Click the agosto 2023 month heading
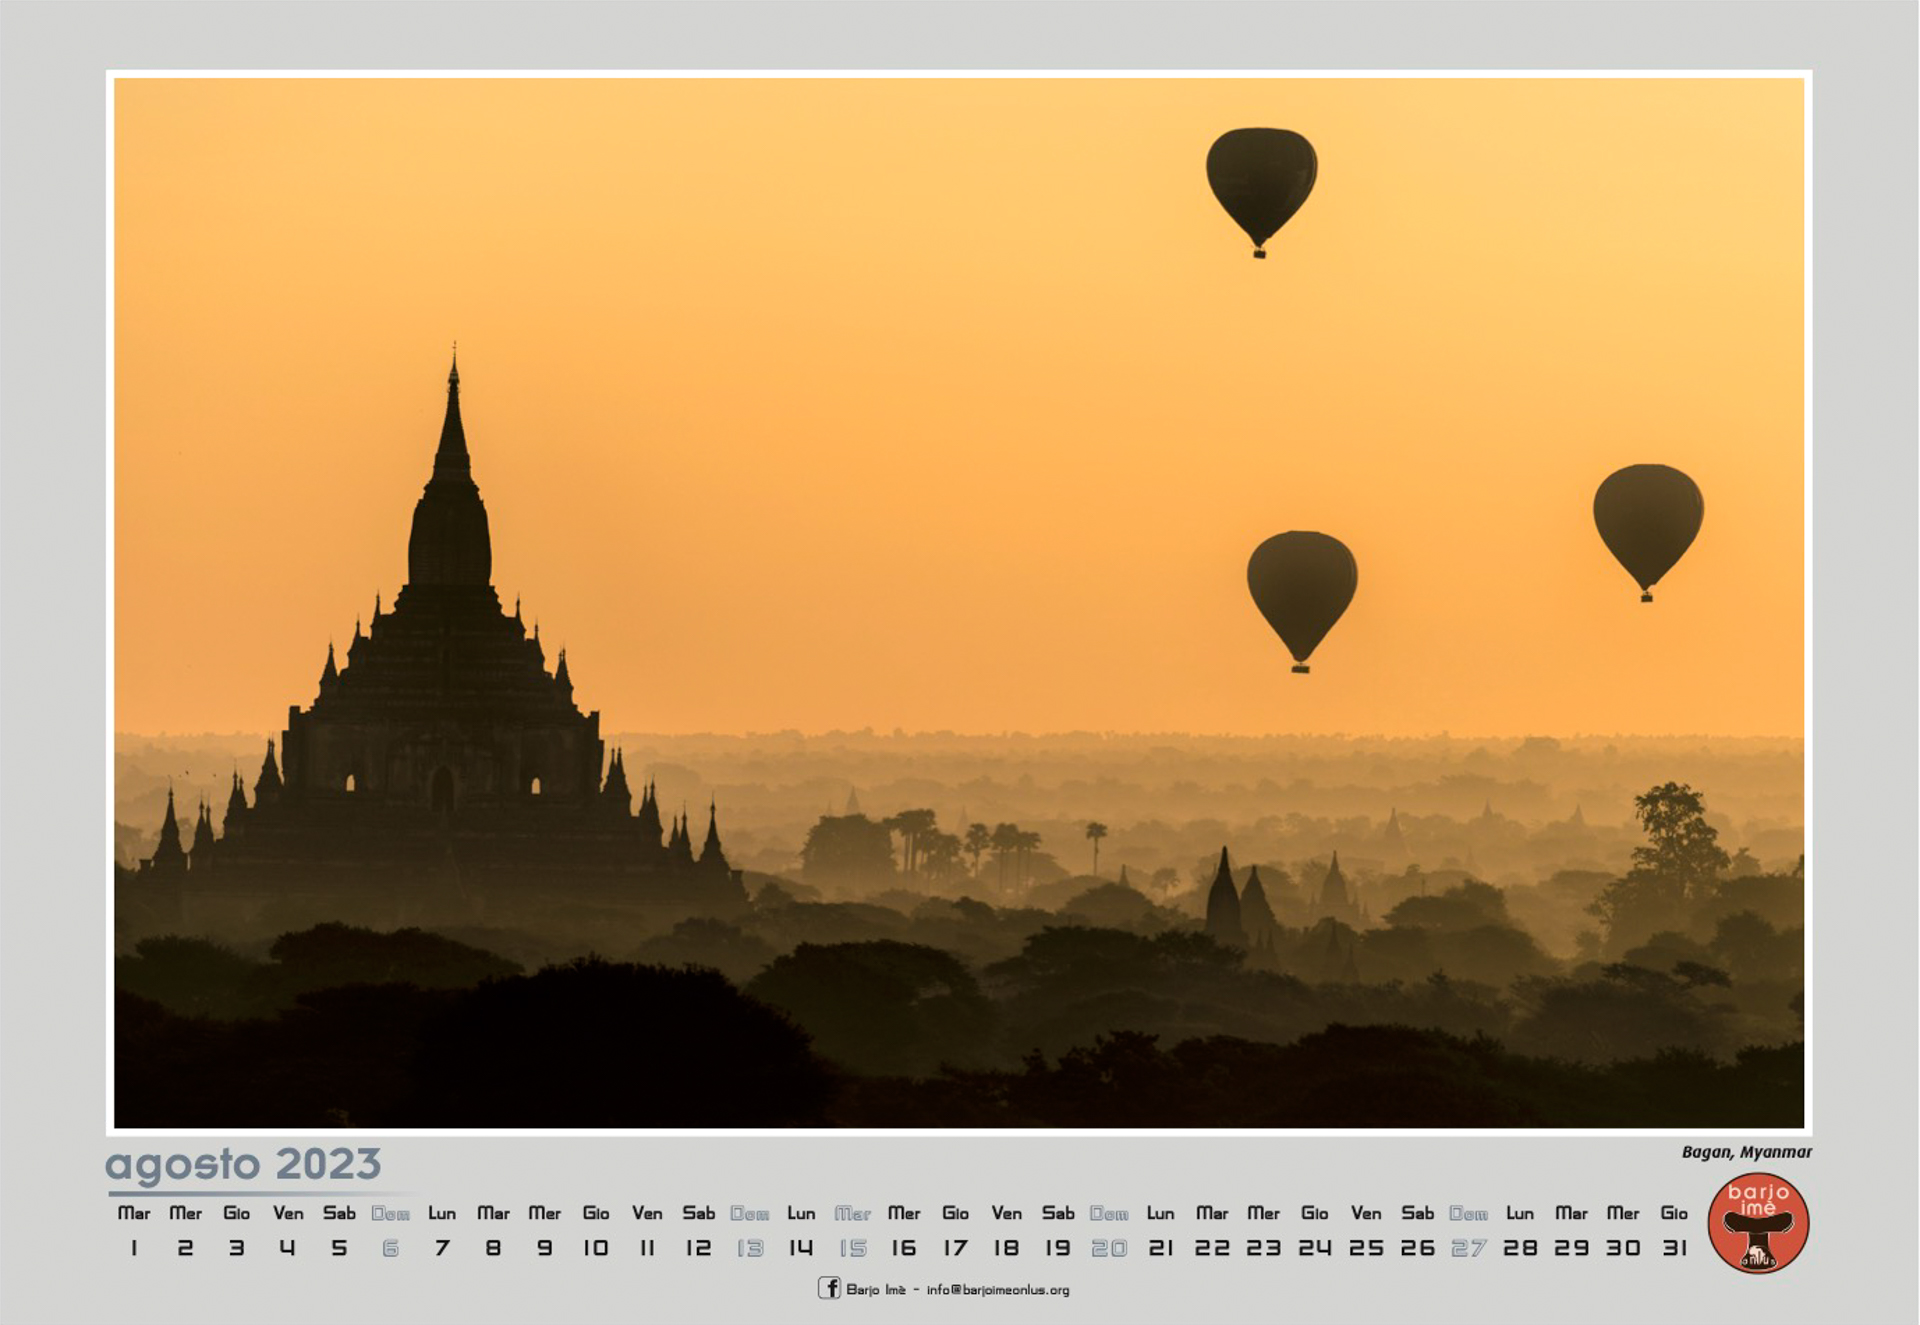 pyautogui.click(x=243, y=1164)
